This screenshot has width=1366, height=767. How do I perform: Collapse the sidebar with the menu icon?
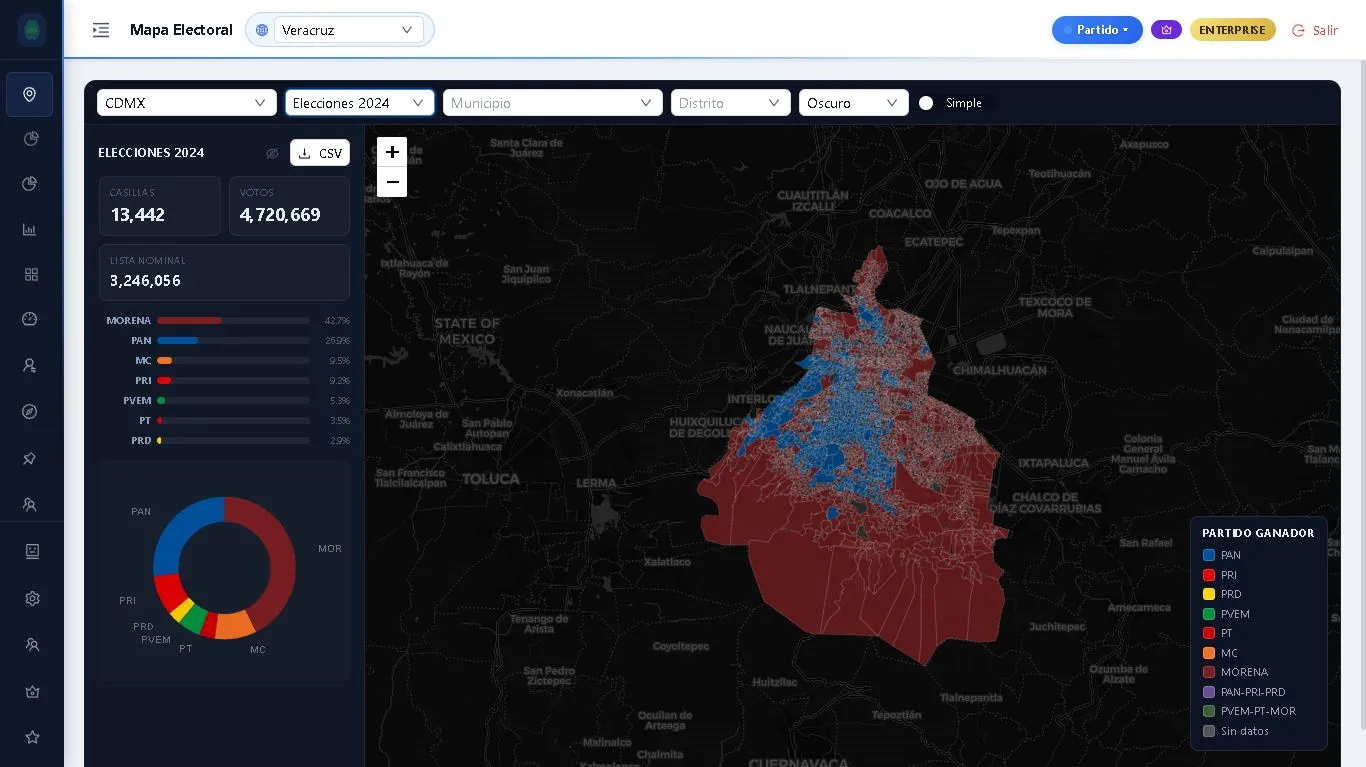[x=100, y=30]
